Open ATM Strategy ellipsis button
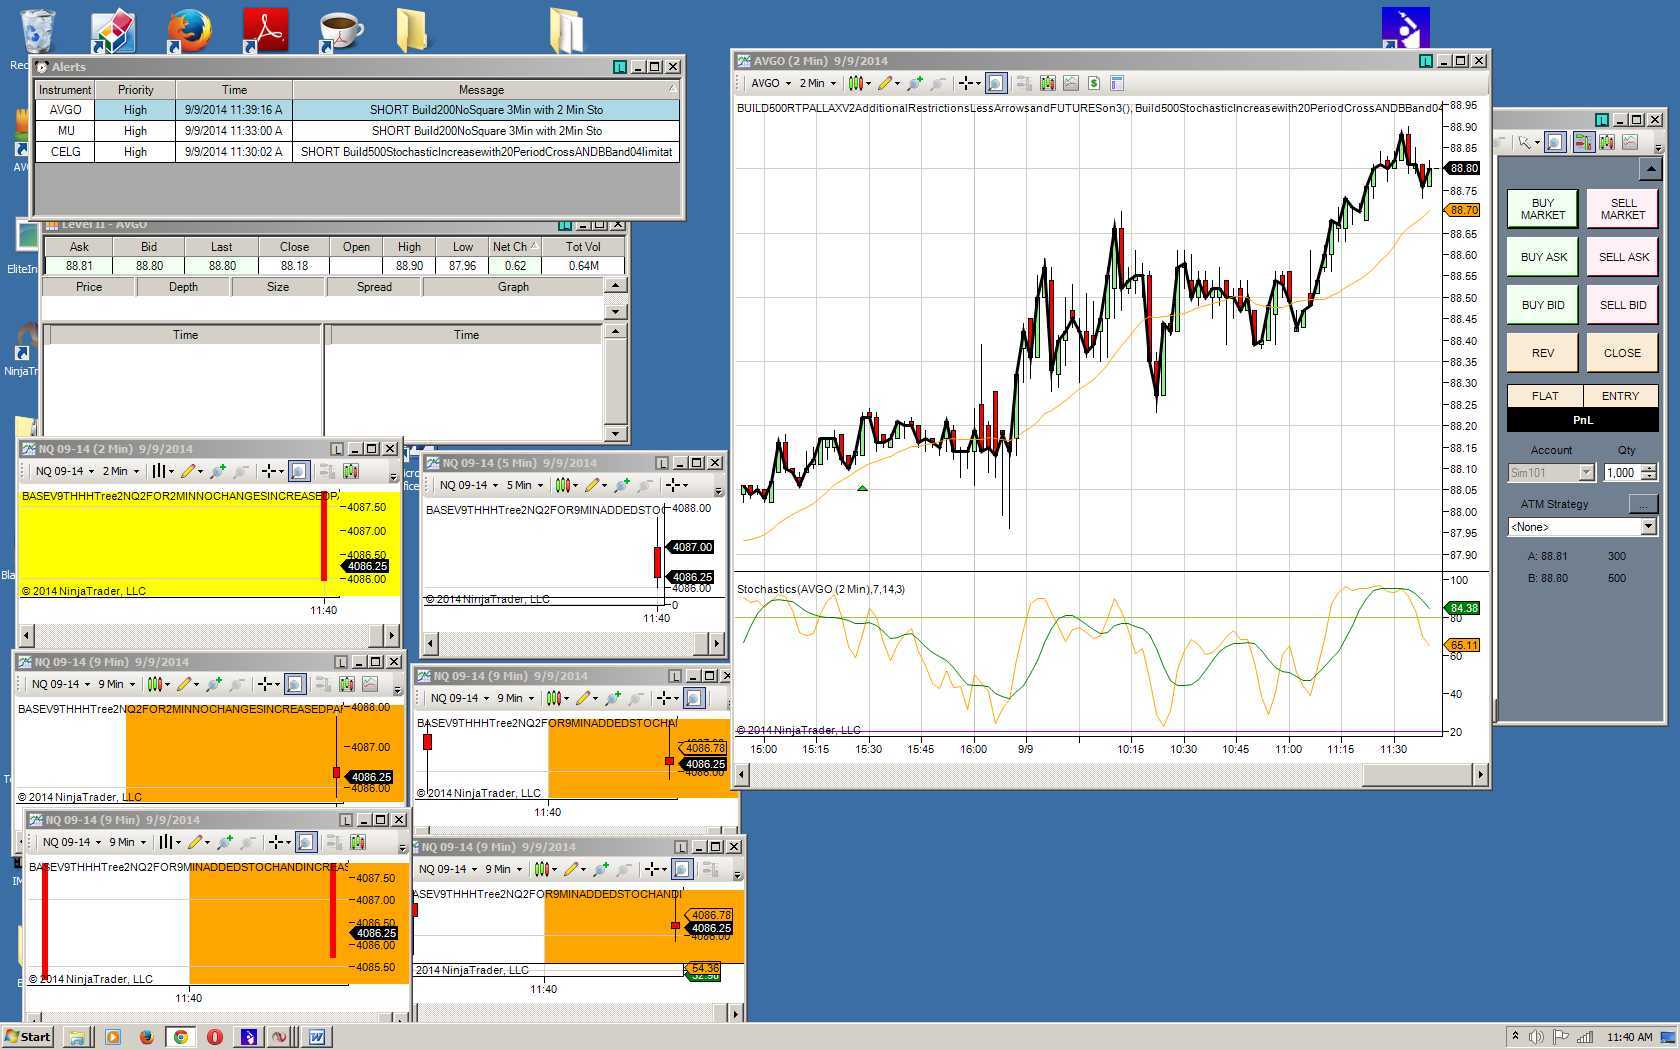Viewport: 1680px width, 1050px height. point(1642,503)
